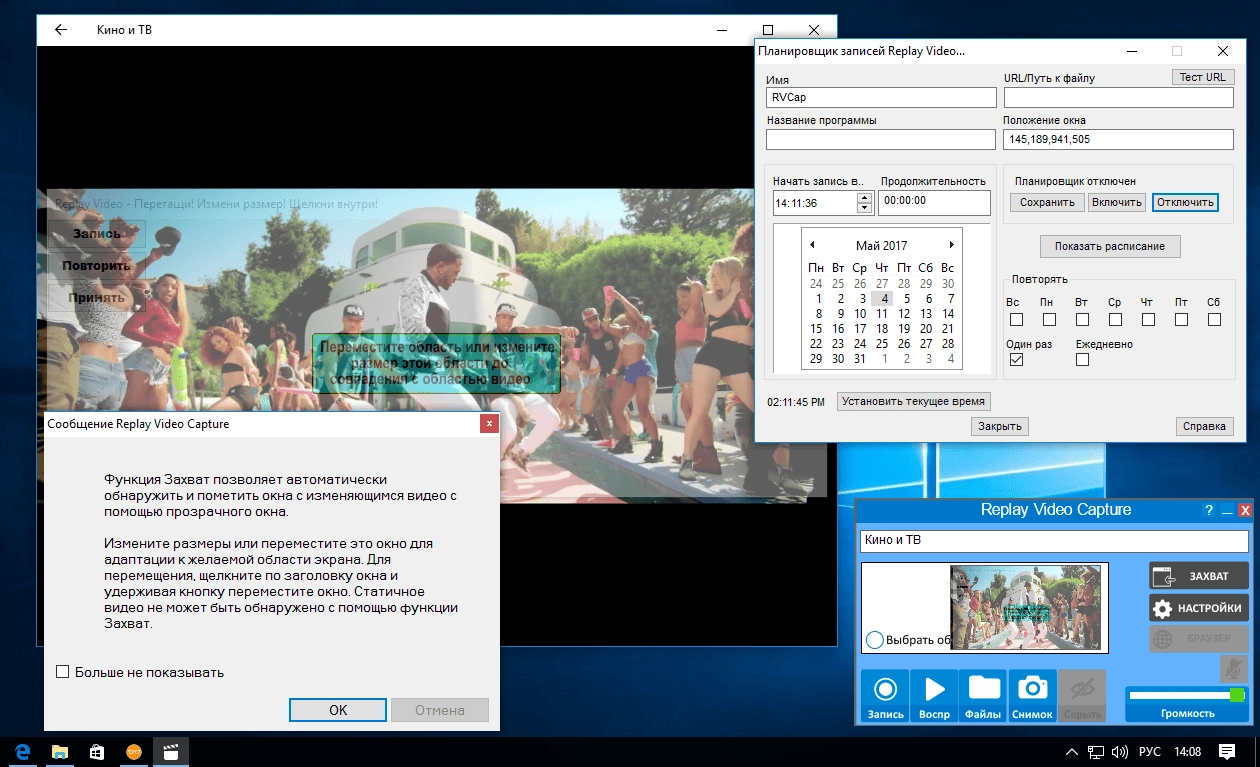Go back with arrow in Кино и ТВ
The width and height of the screenshot is (1260, 767).
tap(61, 30)
